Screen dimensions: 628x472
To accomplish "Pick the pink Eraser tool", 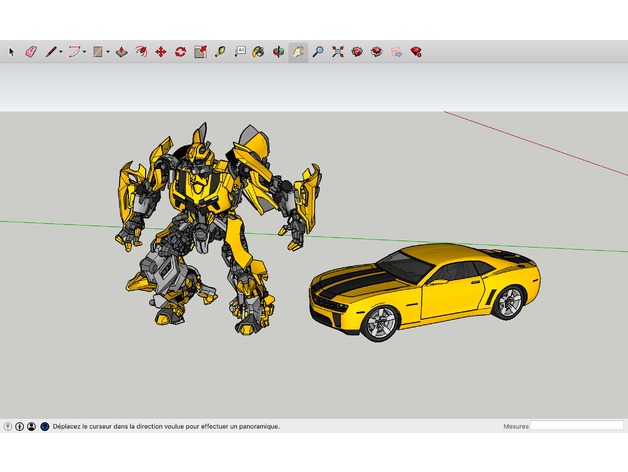I will [x=31, y=52].
